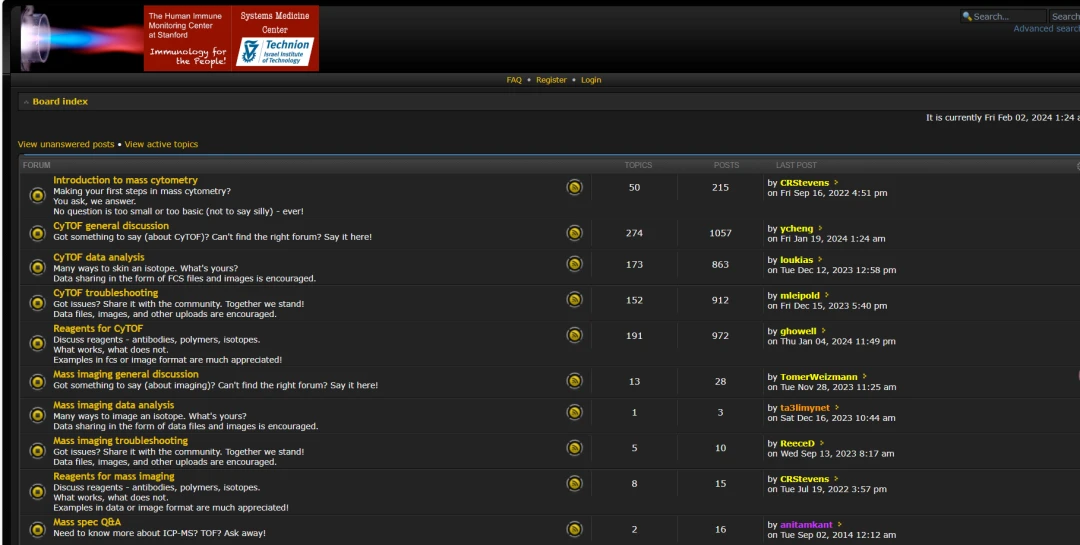Screen dimensions: 1080x545
Task: Click the Technion Systems Medicine Center logo
Action: coord(275,38)
